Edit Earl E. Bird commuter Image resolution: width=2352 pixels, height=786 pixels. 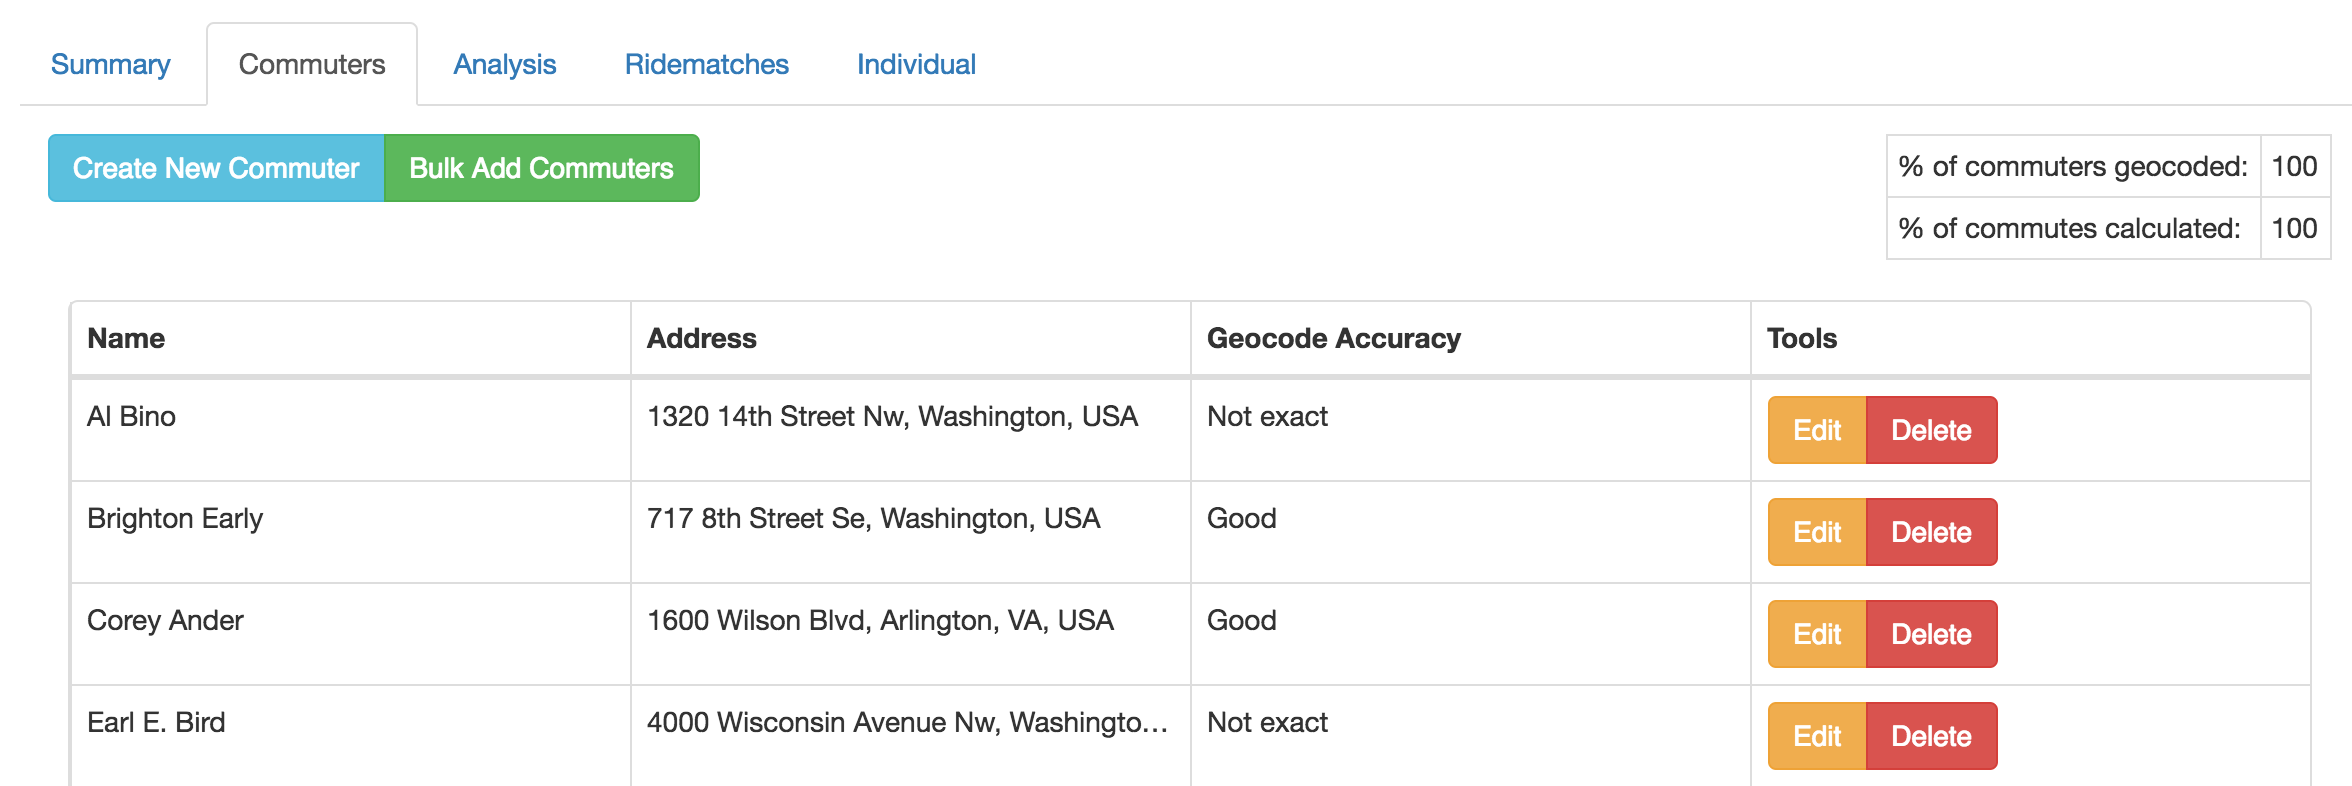pos(1817,736)
